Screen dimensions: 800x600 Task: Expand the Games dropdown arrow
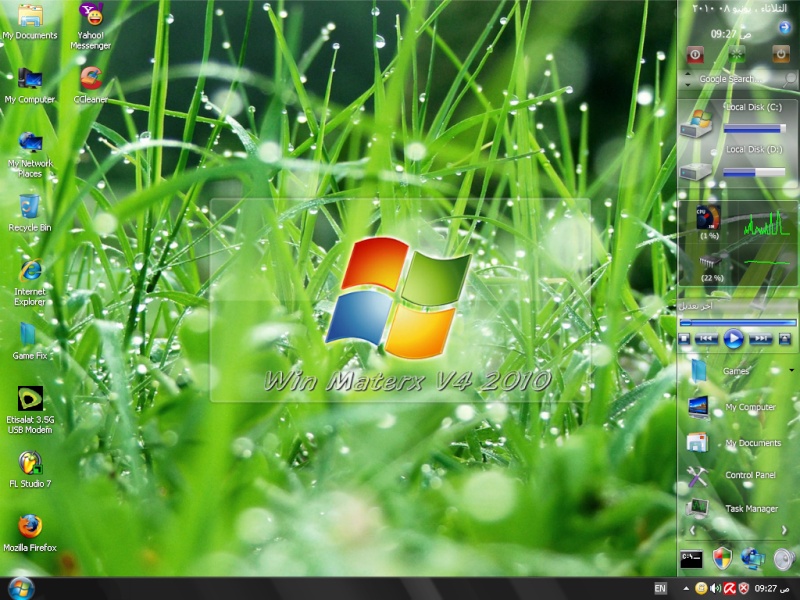791,370
